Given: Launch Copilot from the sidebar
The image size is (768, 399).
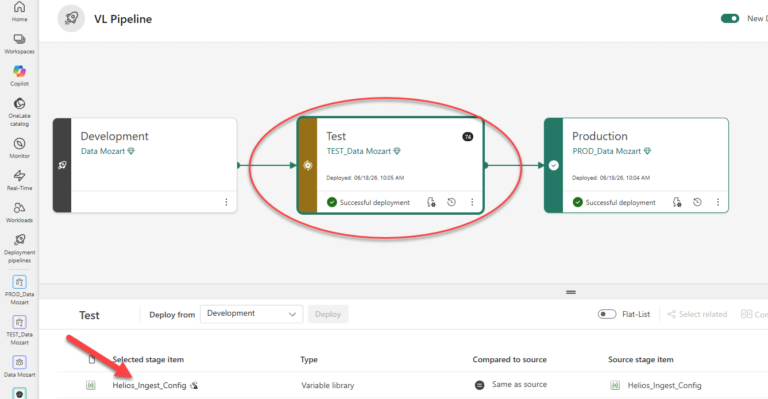Looking at the screenshot, I should click(20, 75).
